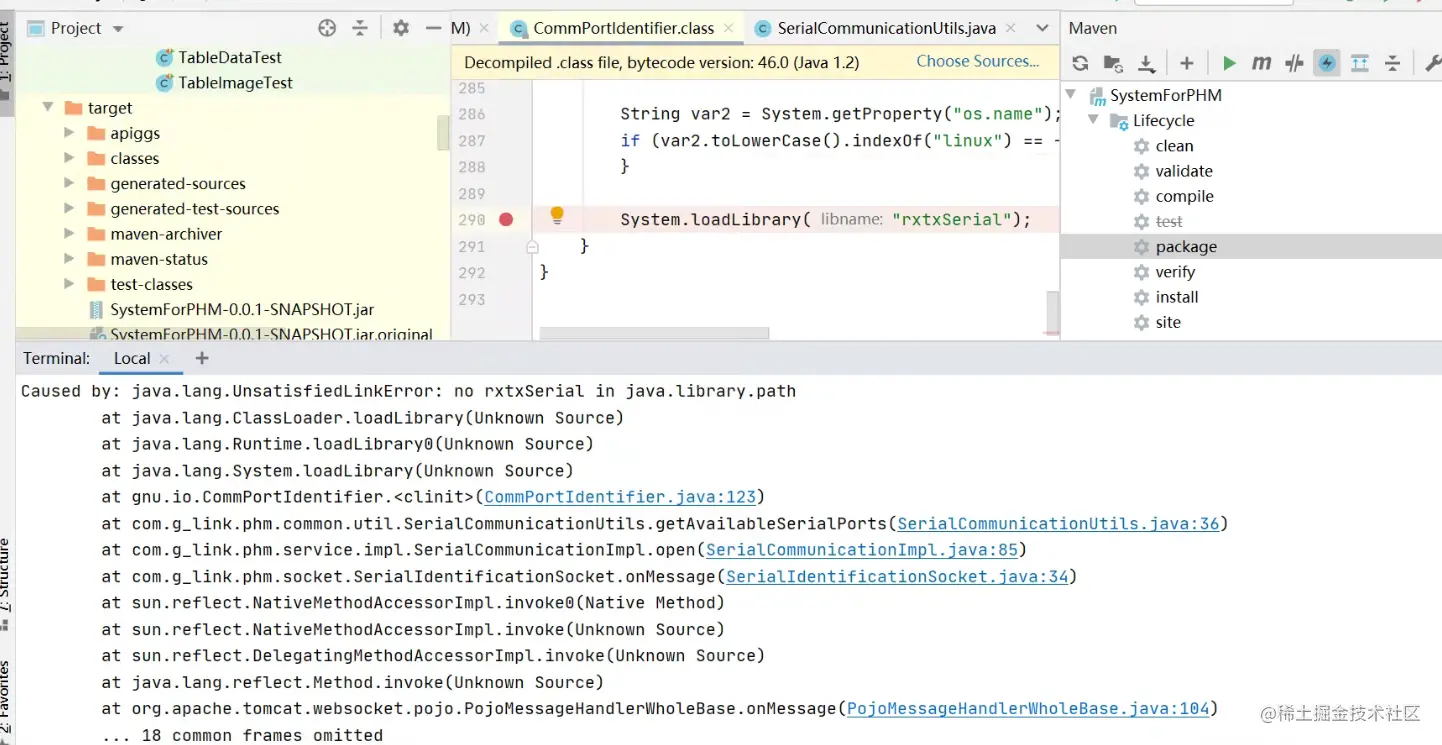Collapse all in the Maven tree
Image resolution: width=1442 pixels, height=745 pixels.
(1392, 63)
